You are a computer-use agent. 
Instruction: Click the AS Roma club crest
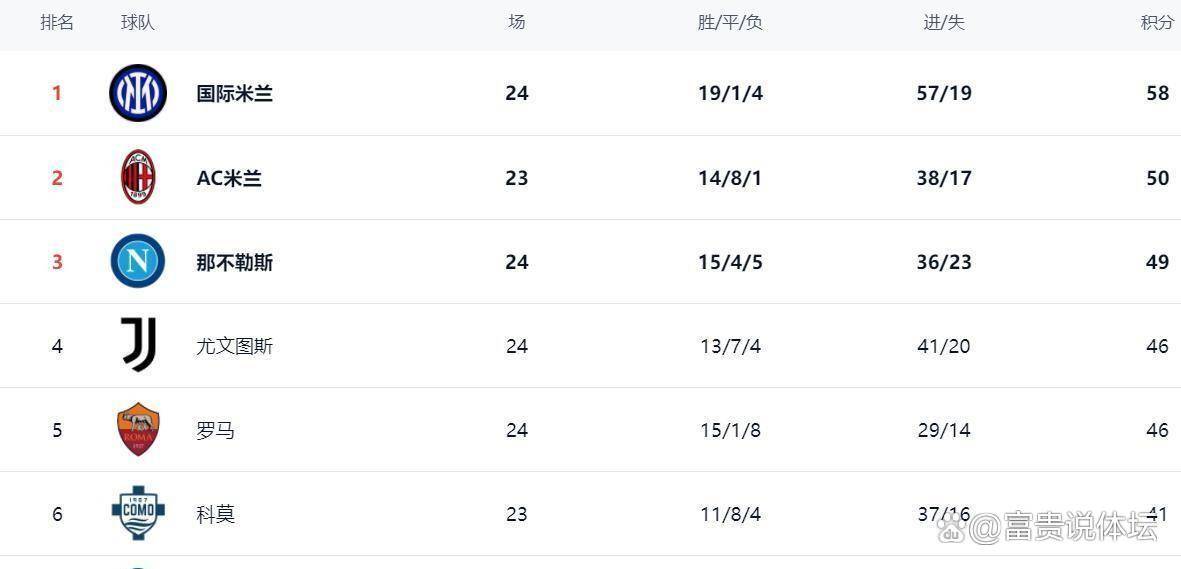click(138, 430)
